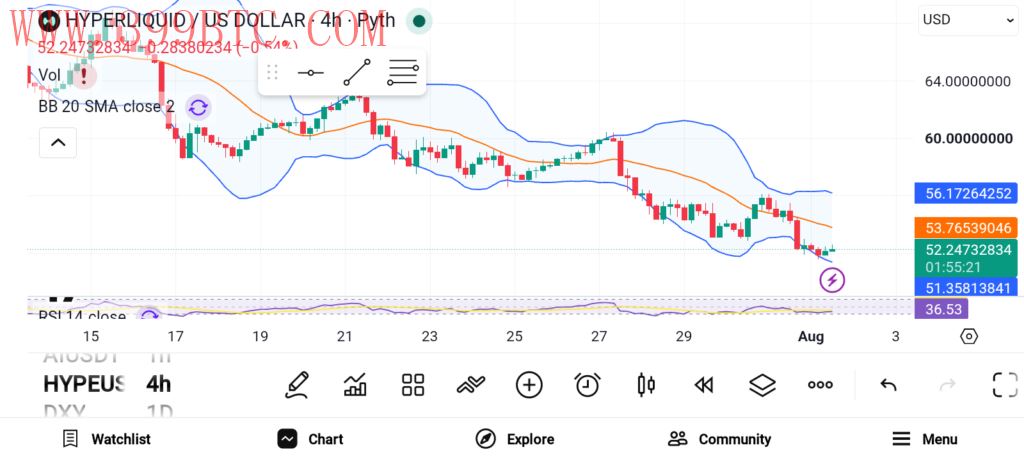Open the Watchlist tab
This screenshot has width=1024, height=461.
(x=106, y=439)
